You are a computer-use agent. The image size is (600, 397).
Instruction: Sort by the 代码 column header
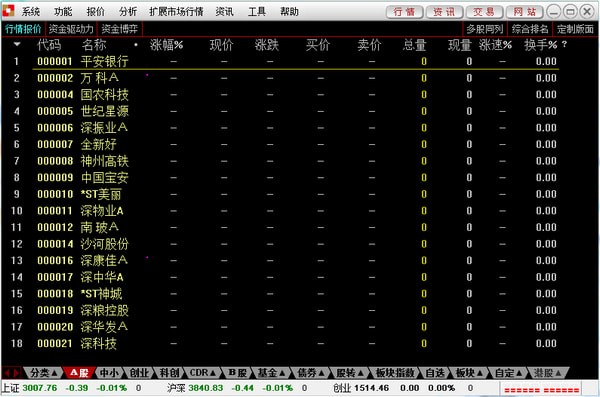tap(49, 45)
